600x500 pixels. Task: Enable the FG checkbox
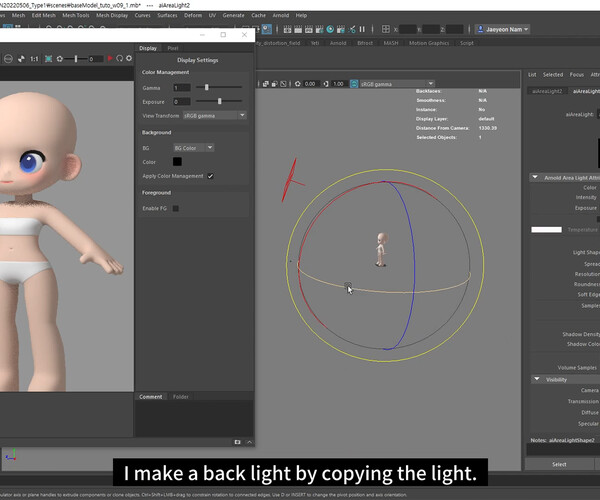[176, 208]
